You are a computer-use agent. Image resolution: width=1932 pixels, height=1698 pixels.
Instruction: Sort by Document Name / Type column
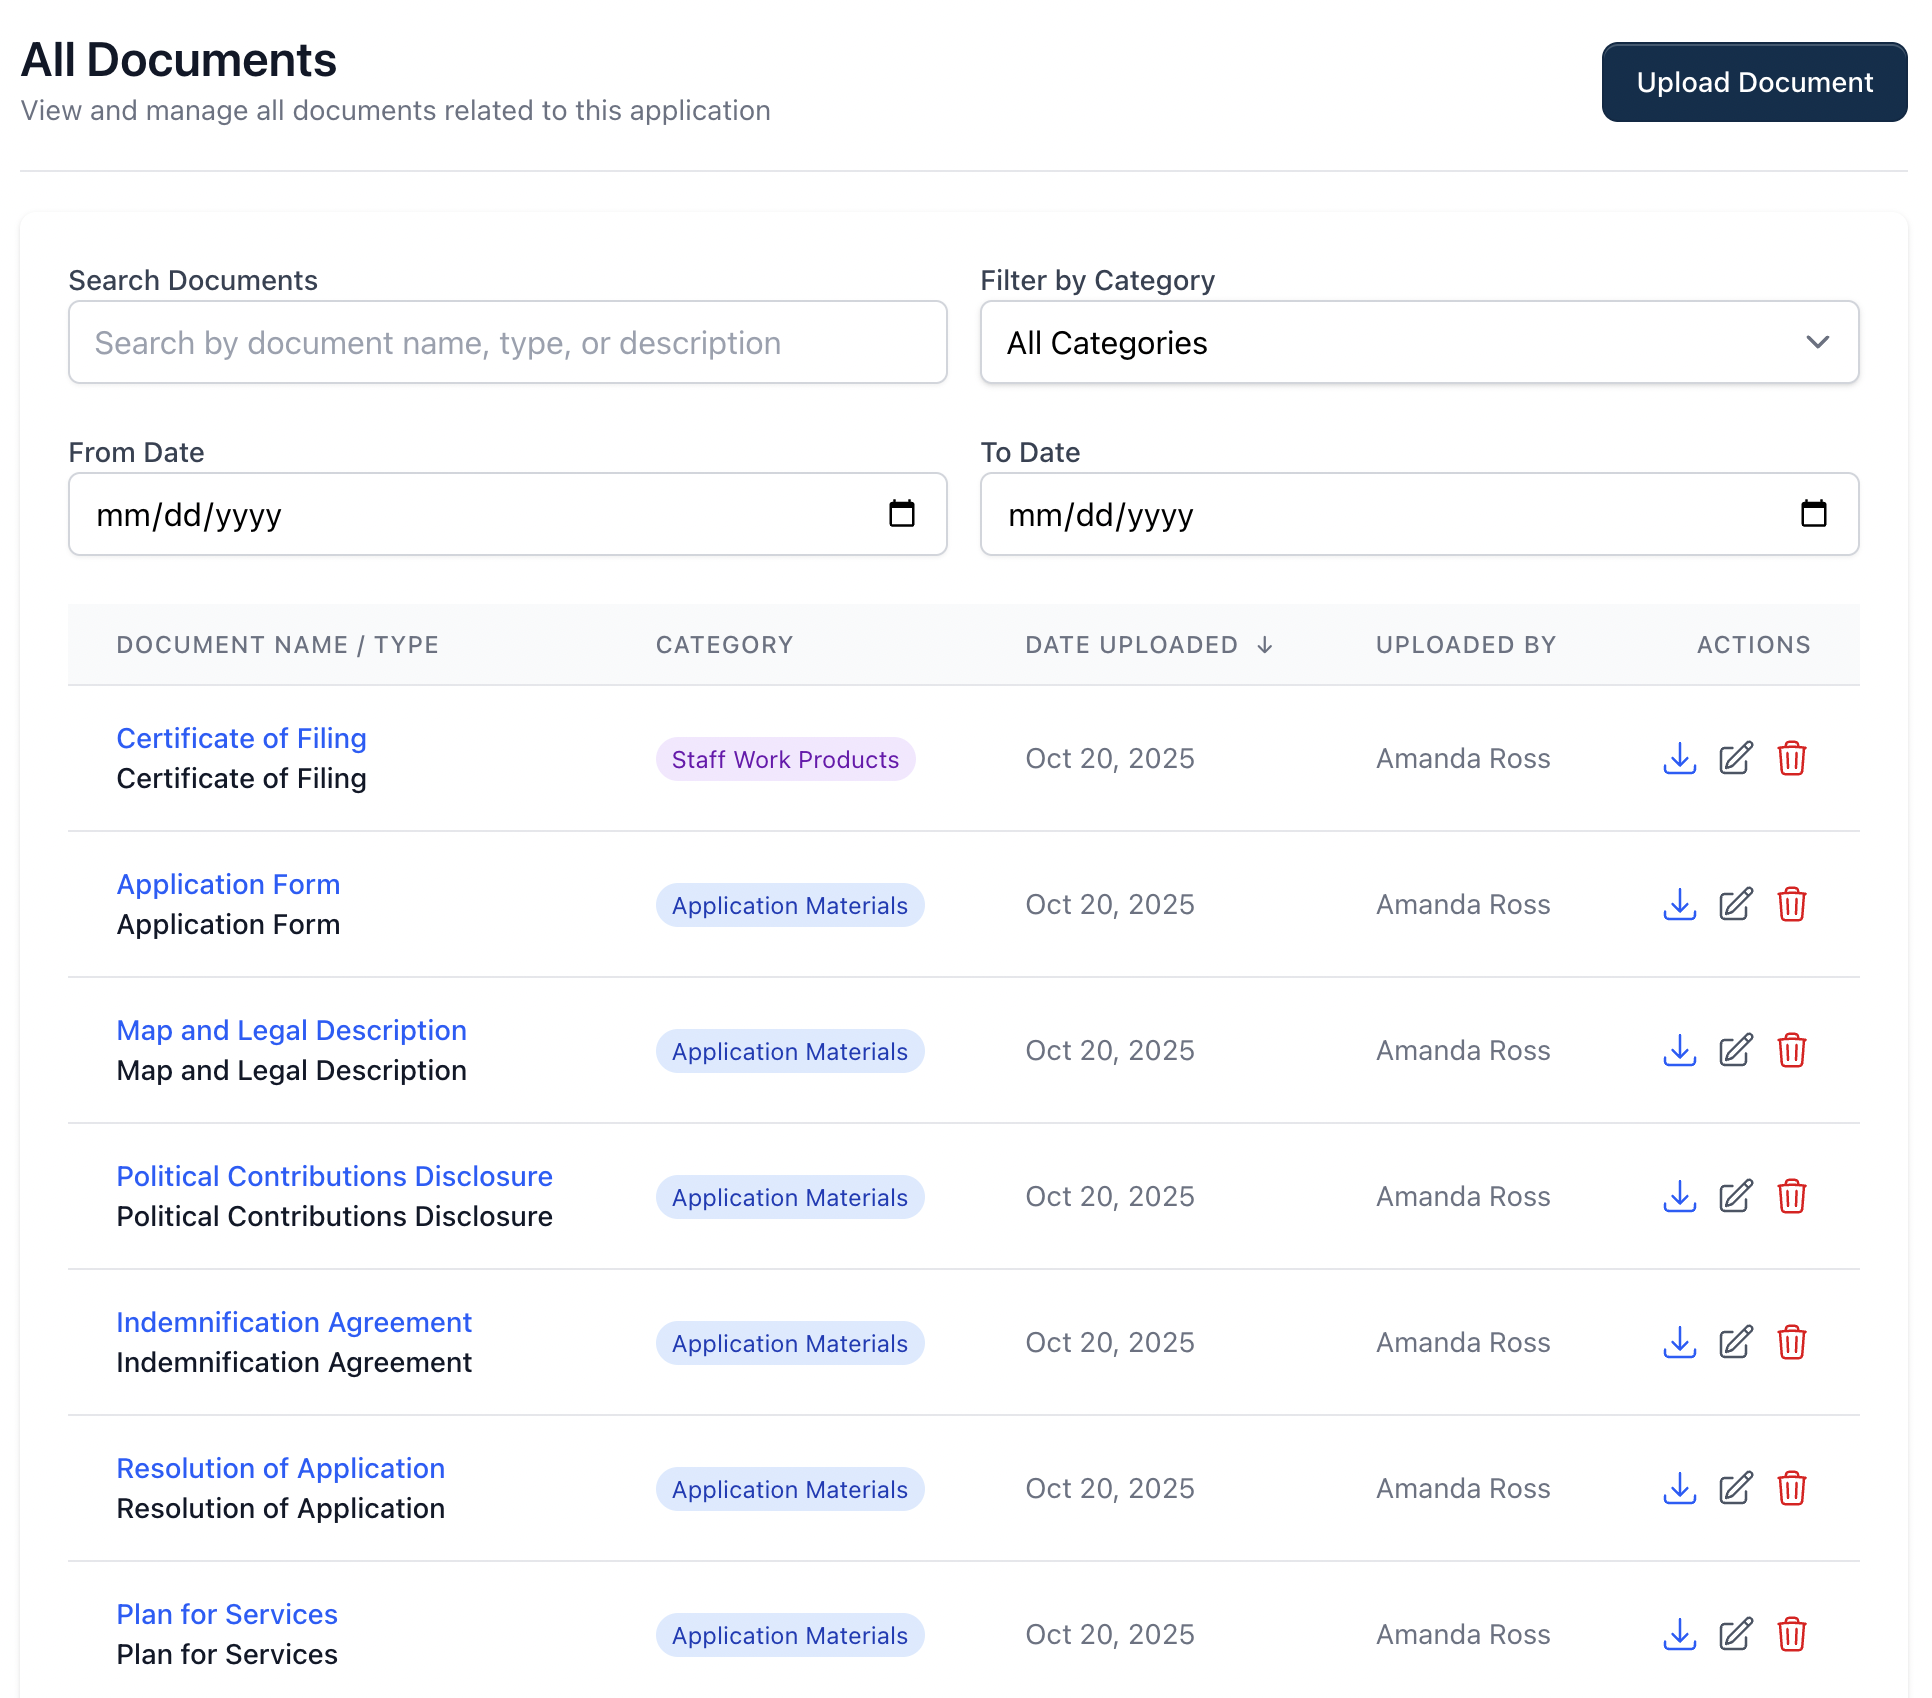277,645
